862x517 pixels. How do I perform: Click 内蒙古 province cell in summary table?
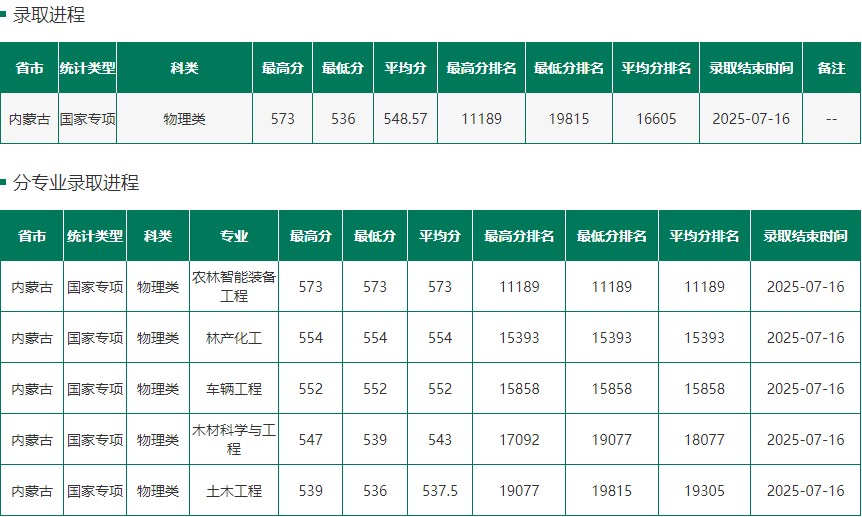30,119
